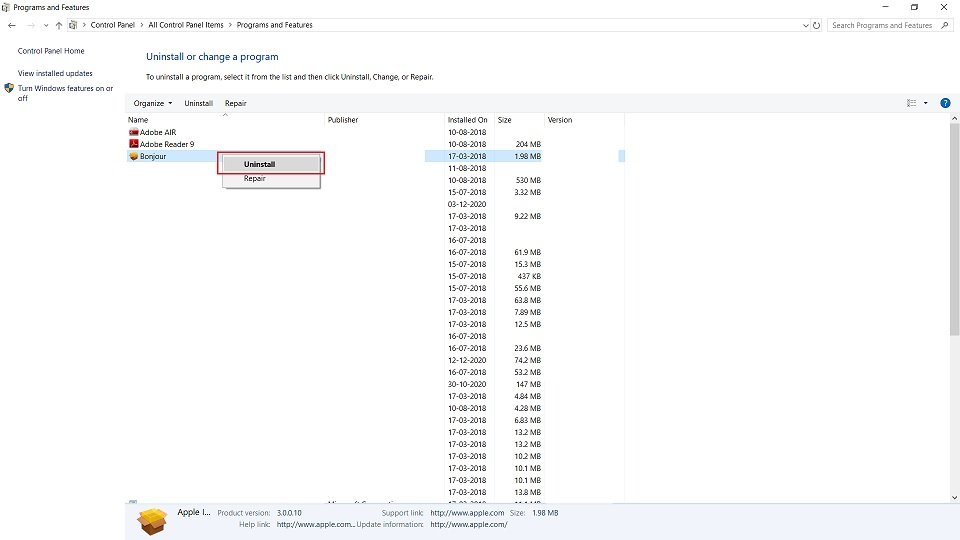This screenshot has width=960, height=540.
Task: Open Turn Windows features on or off
Action: tap(65, 93)
